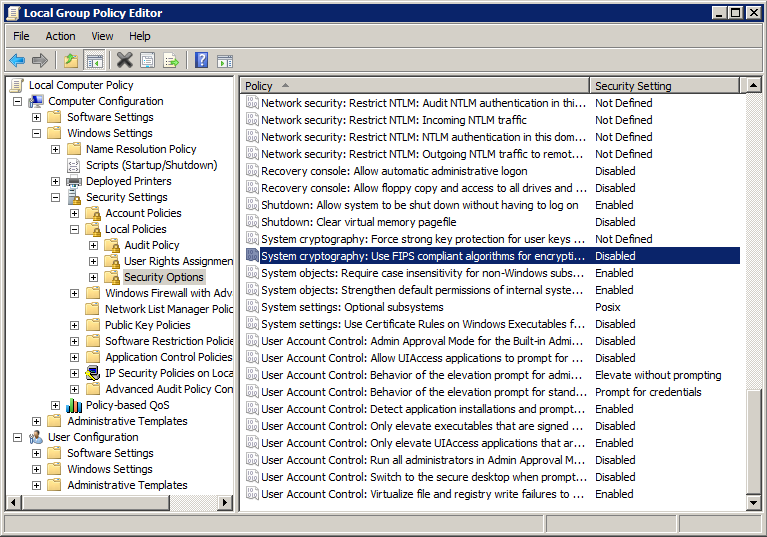Click the Help question mark icon
Viewport: 767px width, 537px height.
click(202, 61)
